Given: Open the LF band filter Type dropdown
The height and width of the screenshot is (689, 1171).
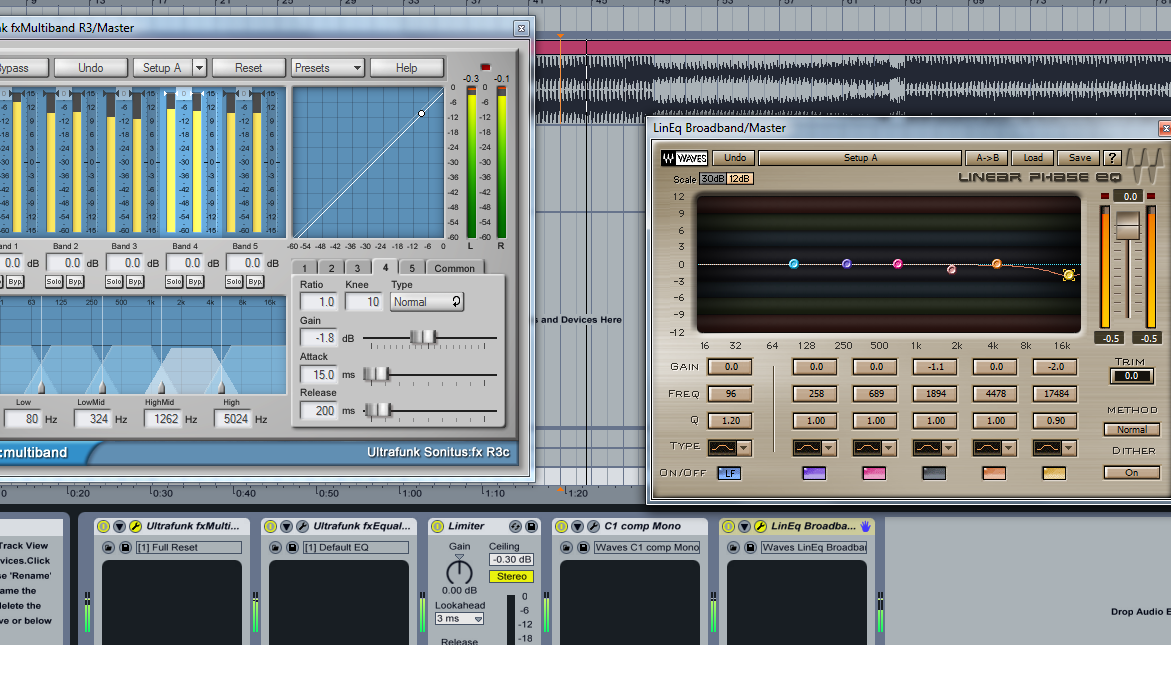Looking at the screenshot, I should (x=730, y=448).
